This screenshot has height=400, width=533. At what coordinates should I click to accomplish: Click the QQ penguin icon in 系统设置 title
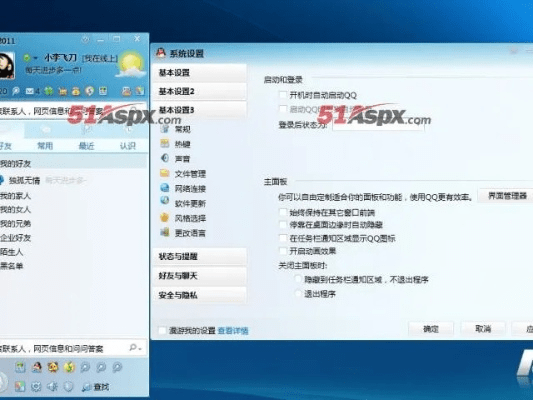[x=160, y=53]
